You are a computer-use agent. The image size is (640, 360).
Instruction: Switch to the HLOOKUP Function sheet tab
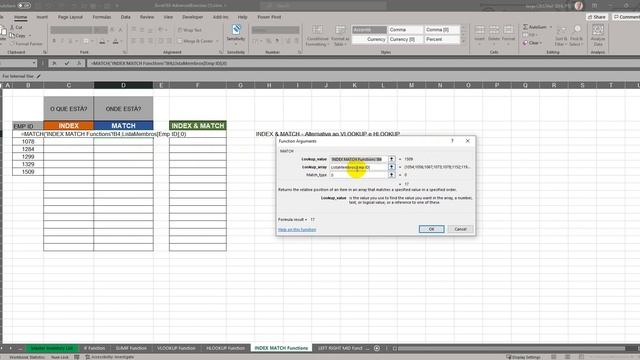[x=225, y=348]
